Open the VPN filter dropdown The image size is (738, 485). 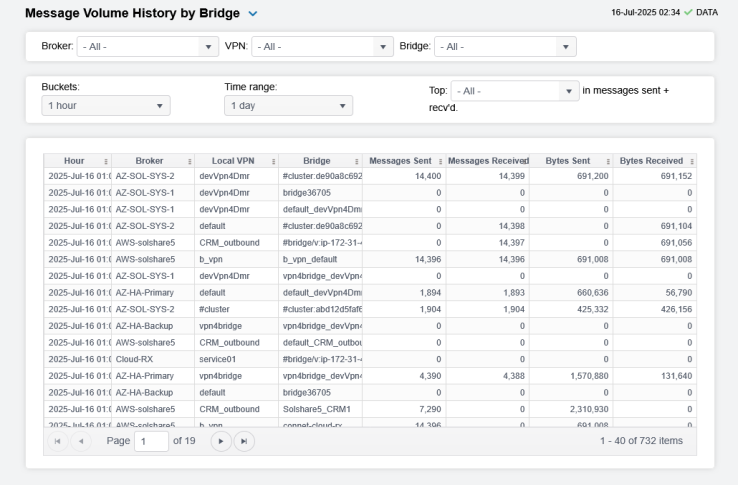(322, 47)
